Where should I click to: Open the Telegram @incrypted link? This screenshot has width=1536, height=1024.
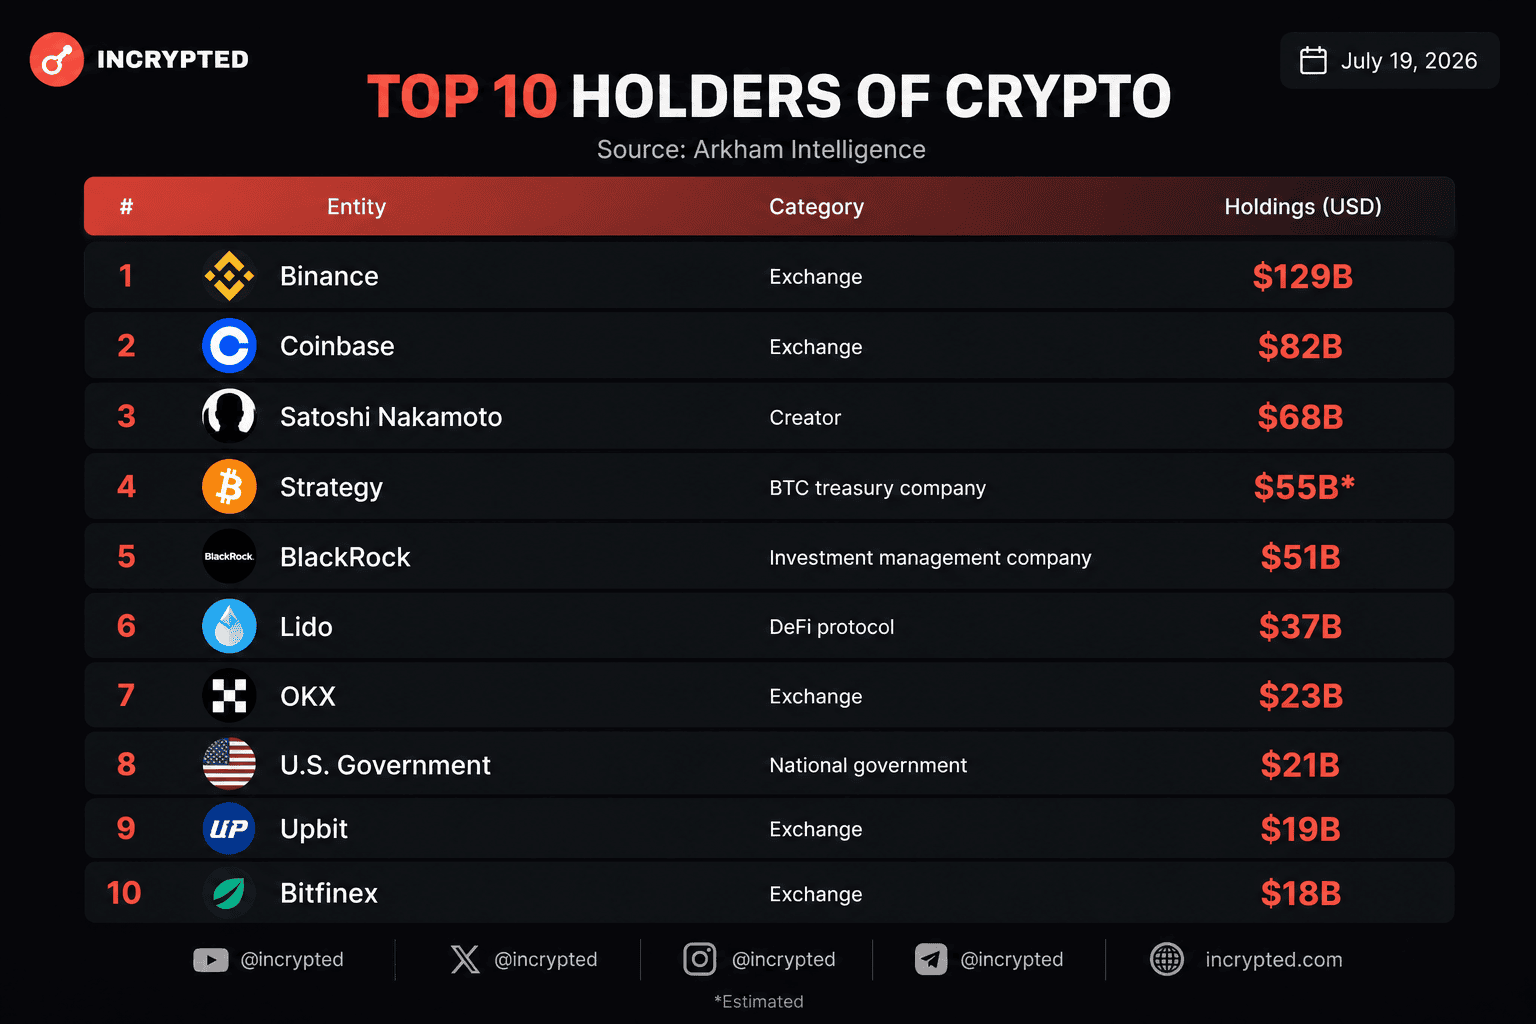tap(989, 960)
